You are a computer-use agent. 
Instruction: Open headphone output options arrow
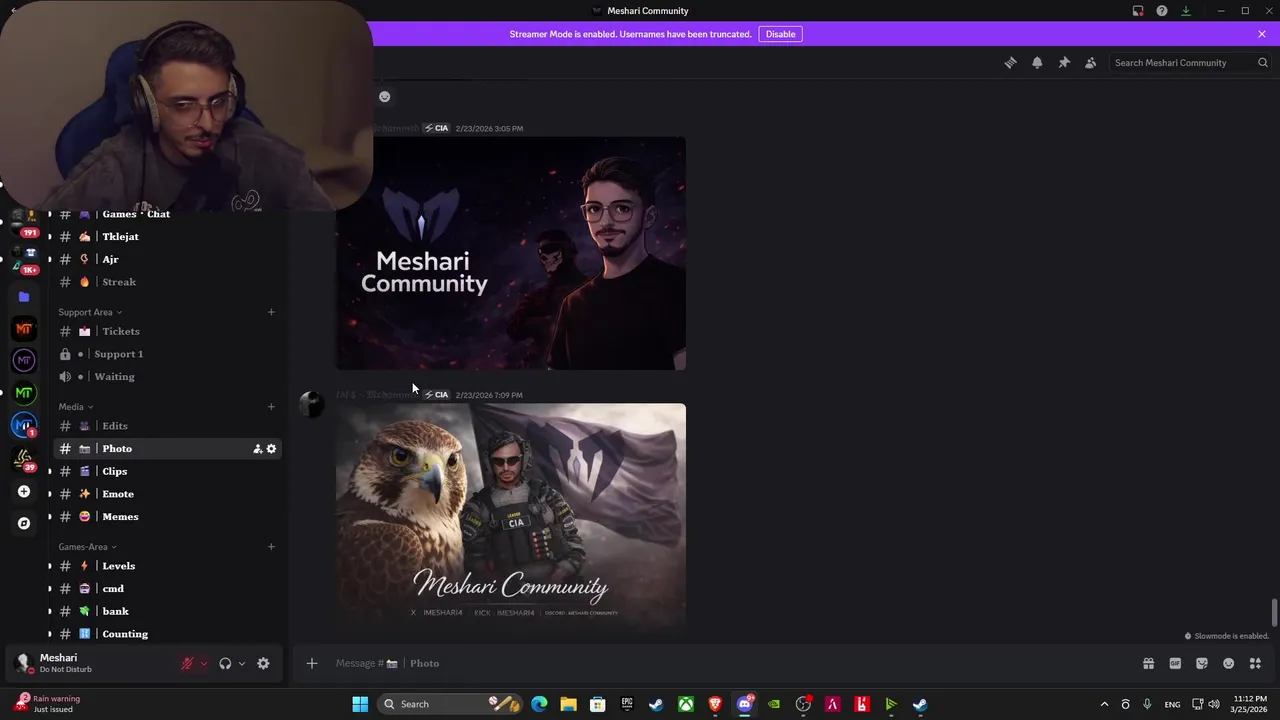tap(242, 663)
